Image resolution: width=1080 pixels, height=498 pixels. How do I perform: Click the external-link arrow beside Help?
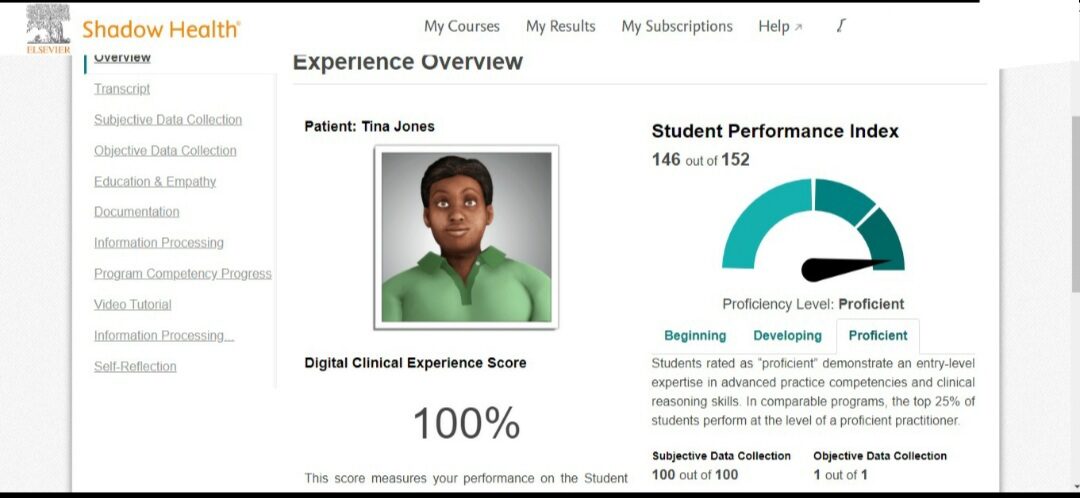click(799, 28)
